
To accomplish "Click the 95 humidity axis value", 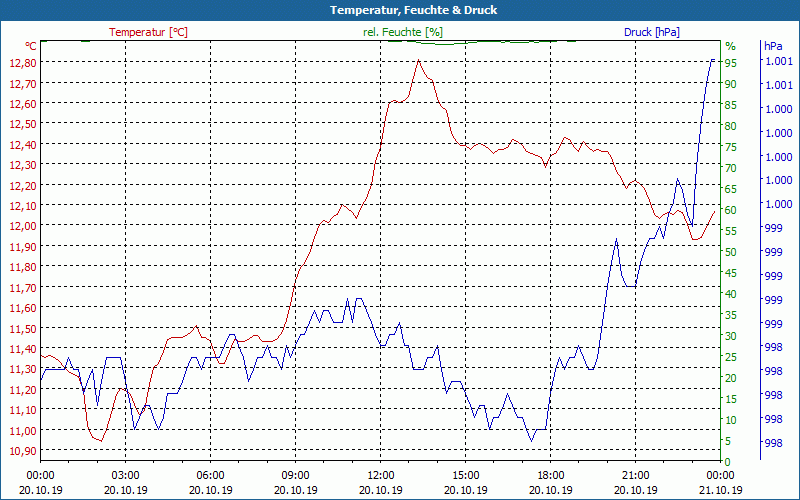I will coord(731,63).
